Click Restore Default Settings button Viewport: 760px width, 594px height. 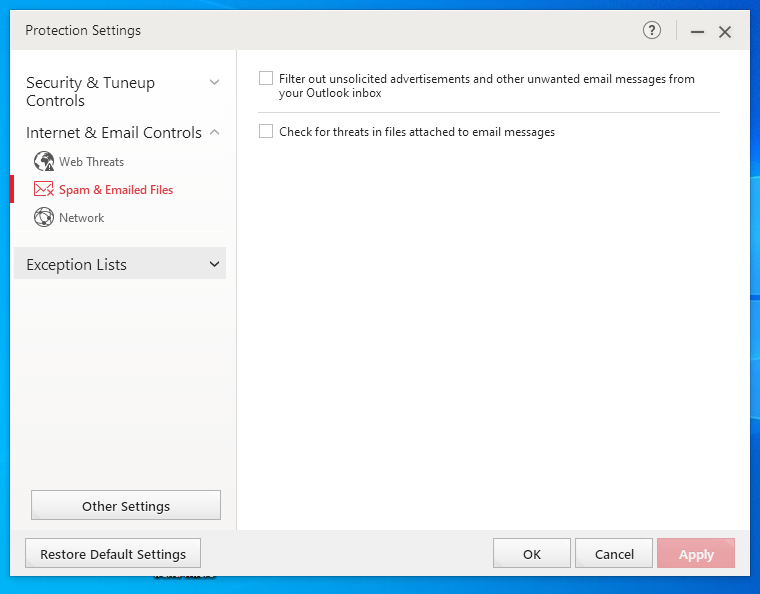pos(113,554)
